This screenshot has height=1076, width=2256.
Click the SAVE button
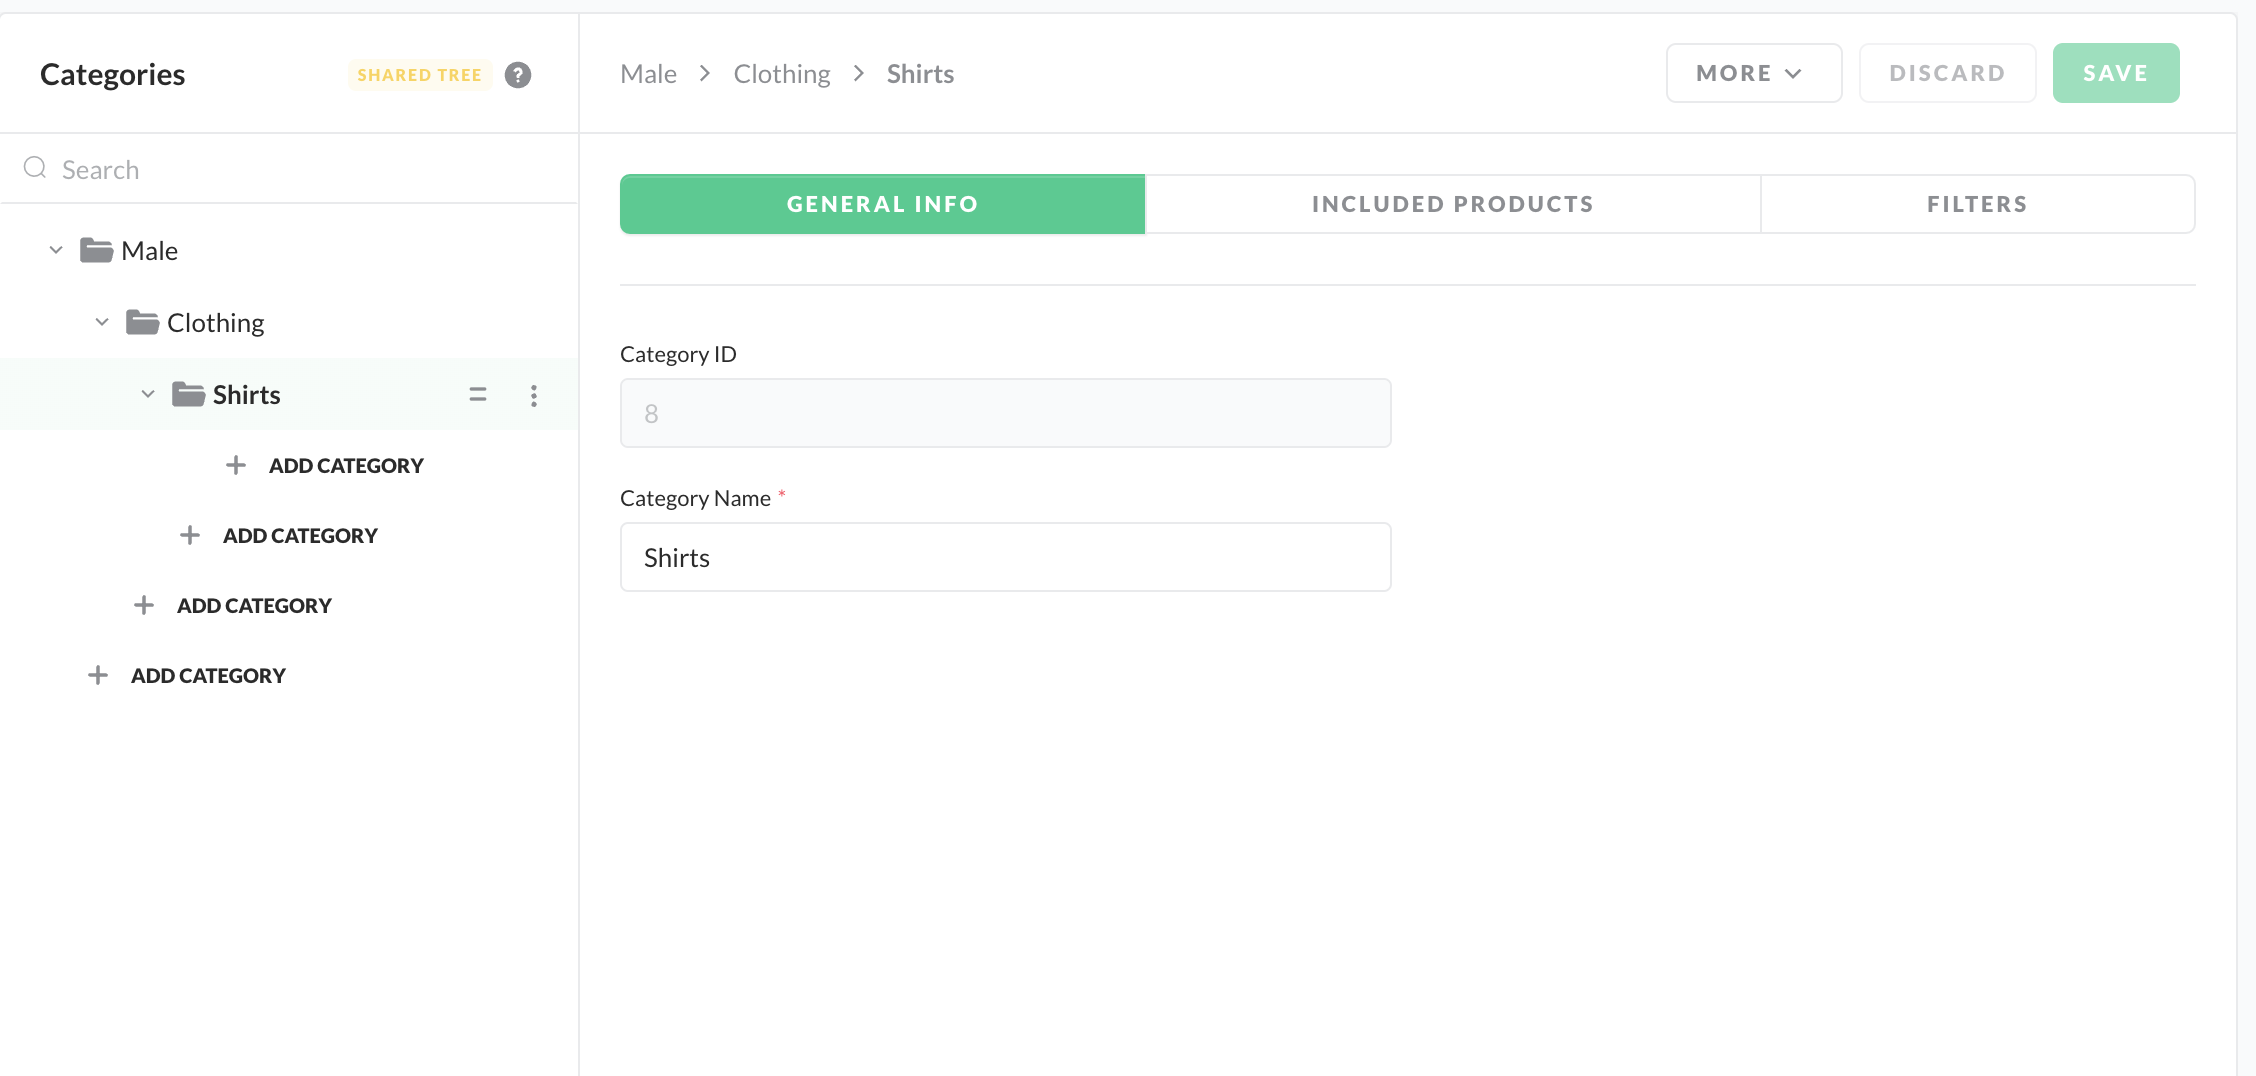[x=2115, y=73]
